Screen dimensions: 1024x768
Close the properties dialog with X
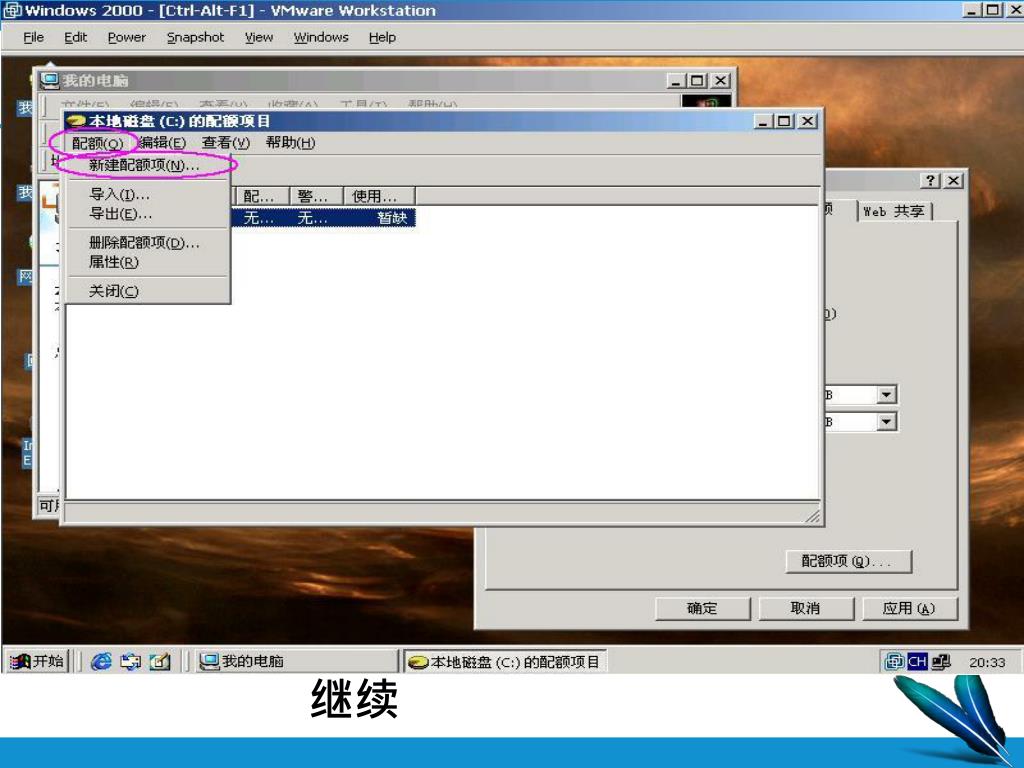[953, 181]
